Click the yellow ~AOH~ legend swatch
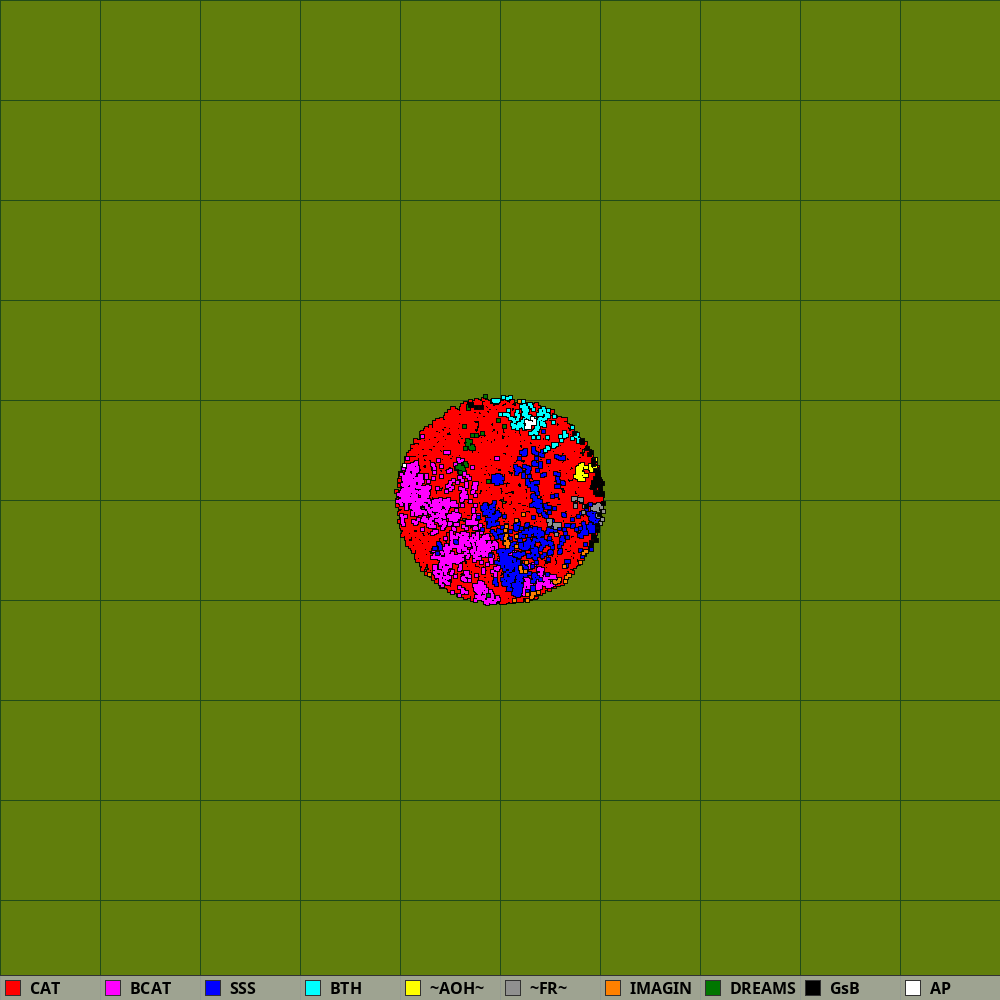Screen dimensions: 1000x1000 tap(413, 988)
